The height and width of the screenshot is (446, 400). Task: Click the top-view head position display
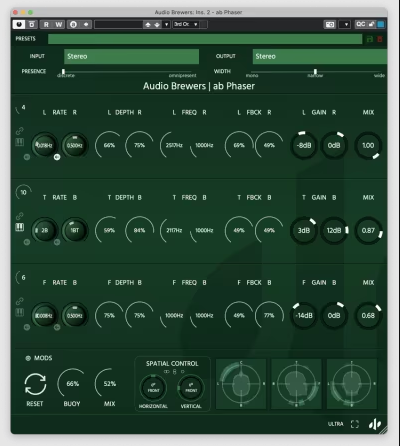click(241, 384)
